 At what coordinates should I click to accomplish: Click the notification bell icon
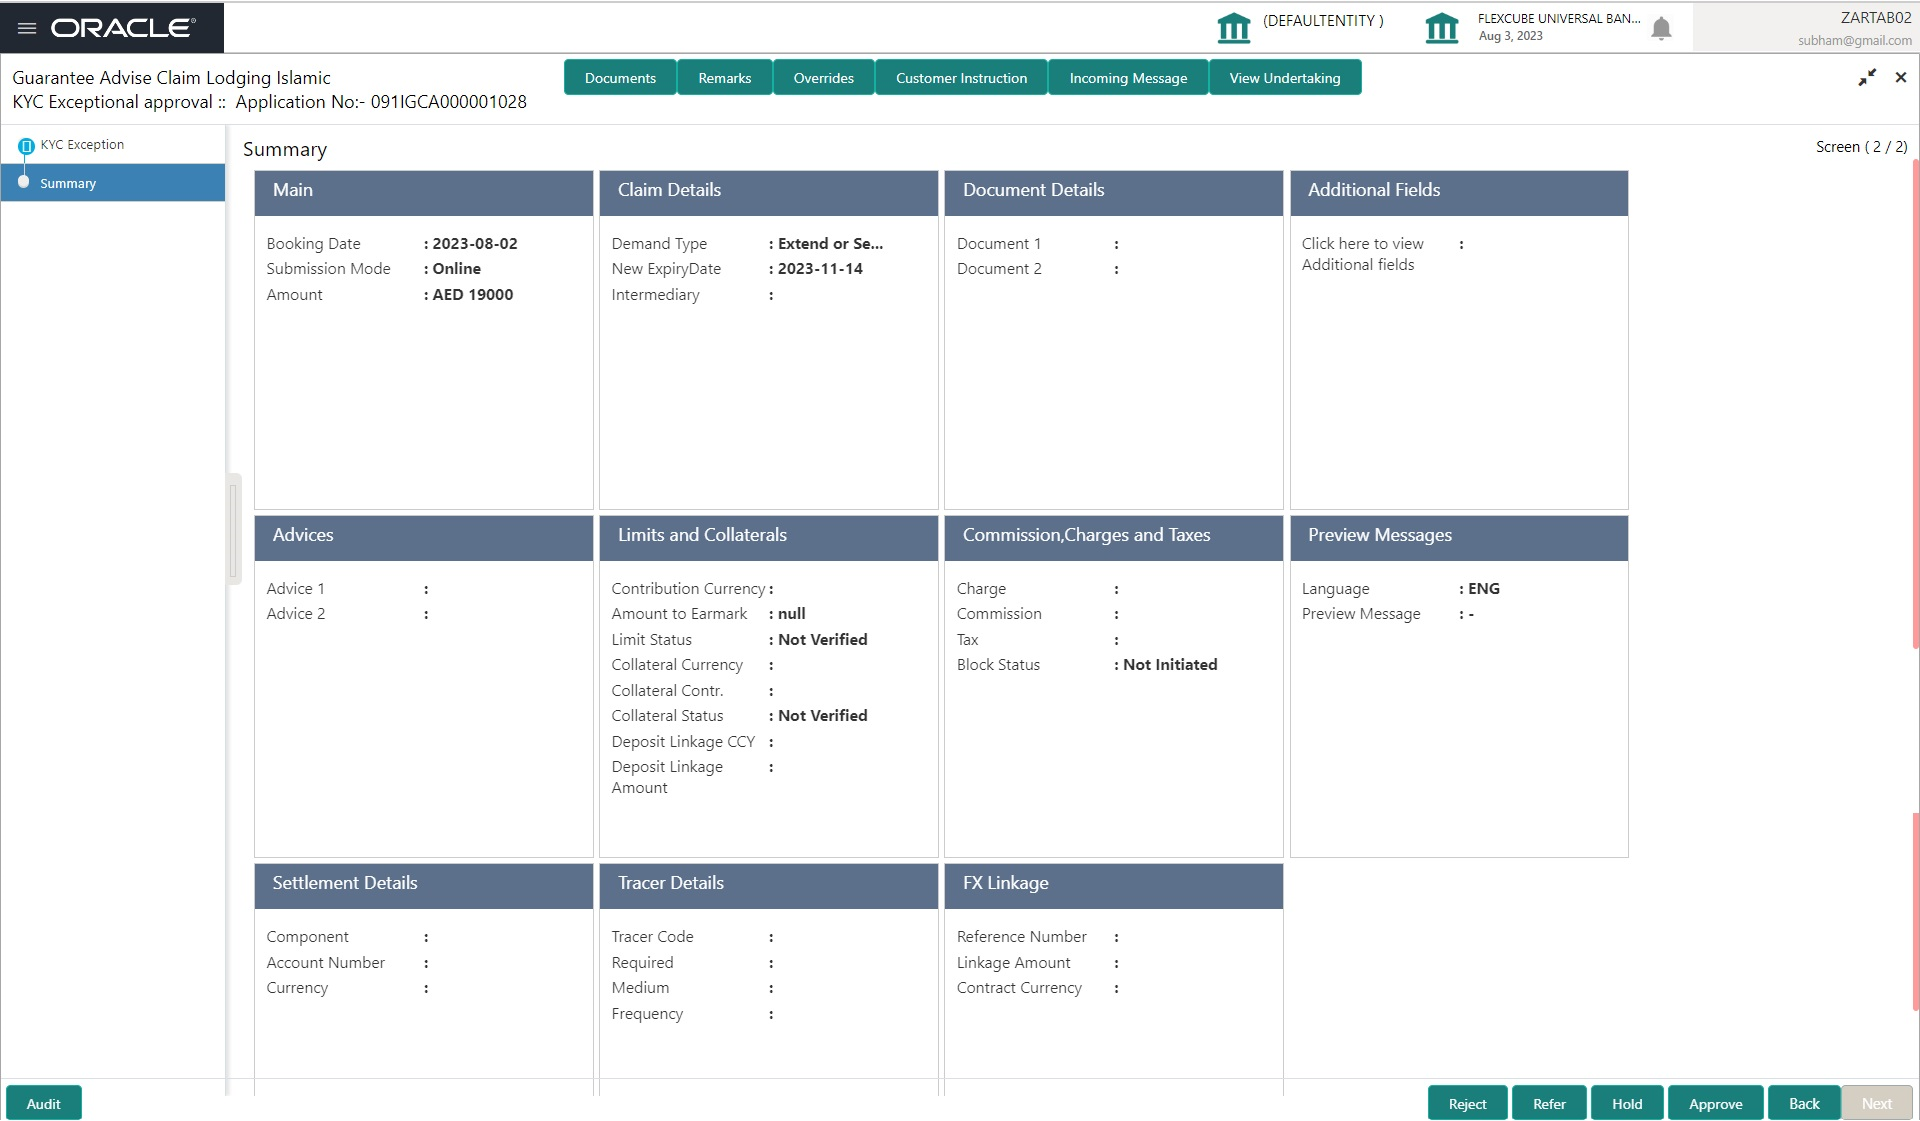pyautogui.click(x=1661, y=28)
